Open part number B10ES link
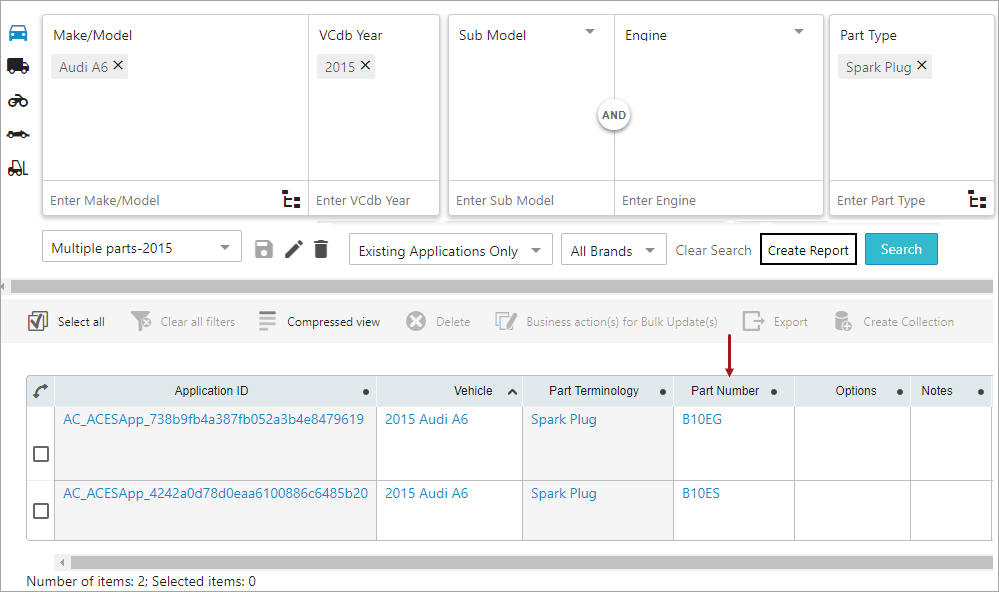Screen dimensions: 999x592 coord(701,493)
